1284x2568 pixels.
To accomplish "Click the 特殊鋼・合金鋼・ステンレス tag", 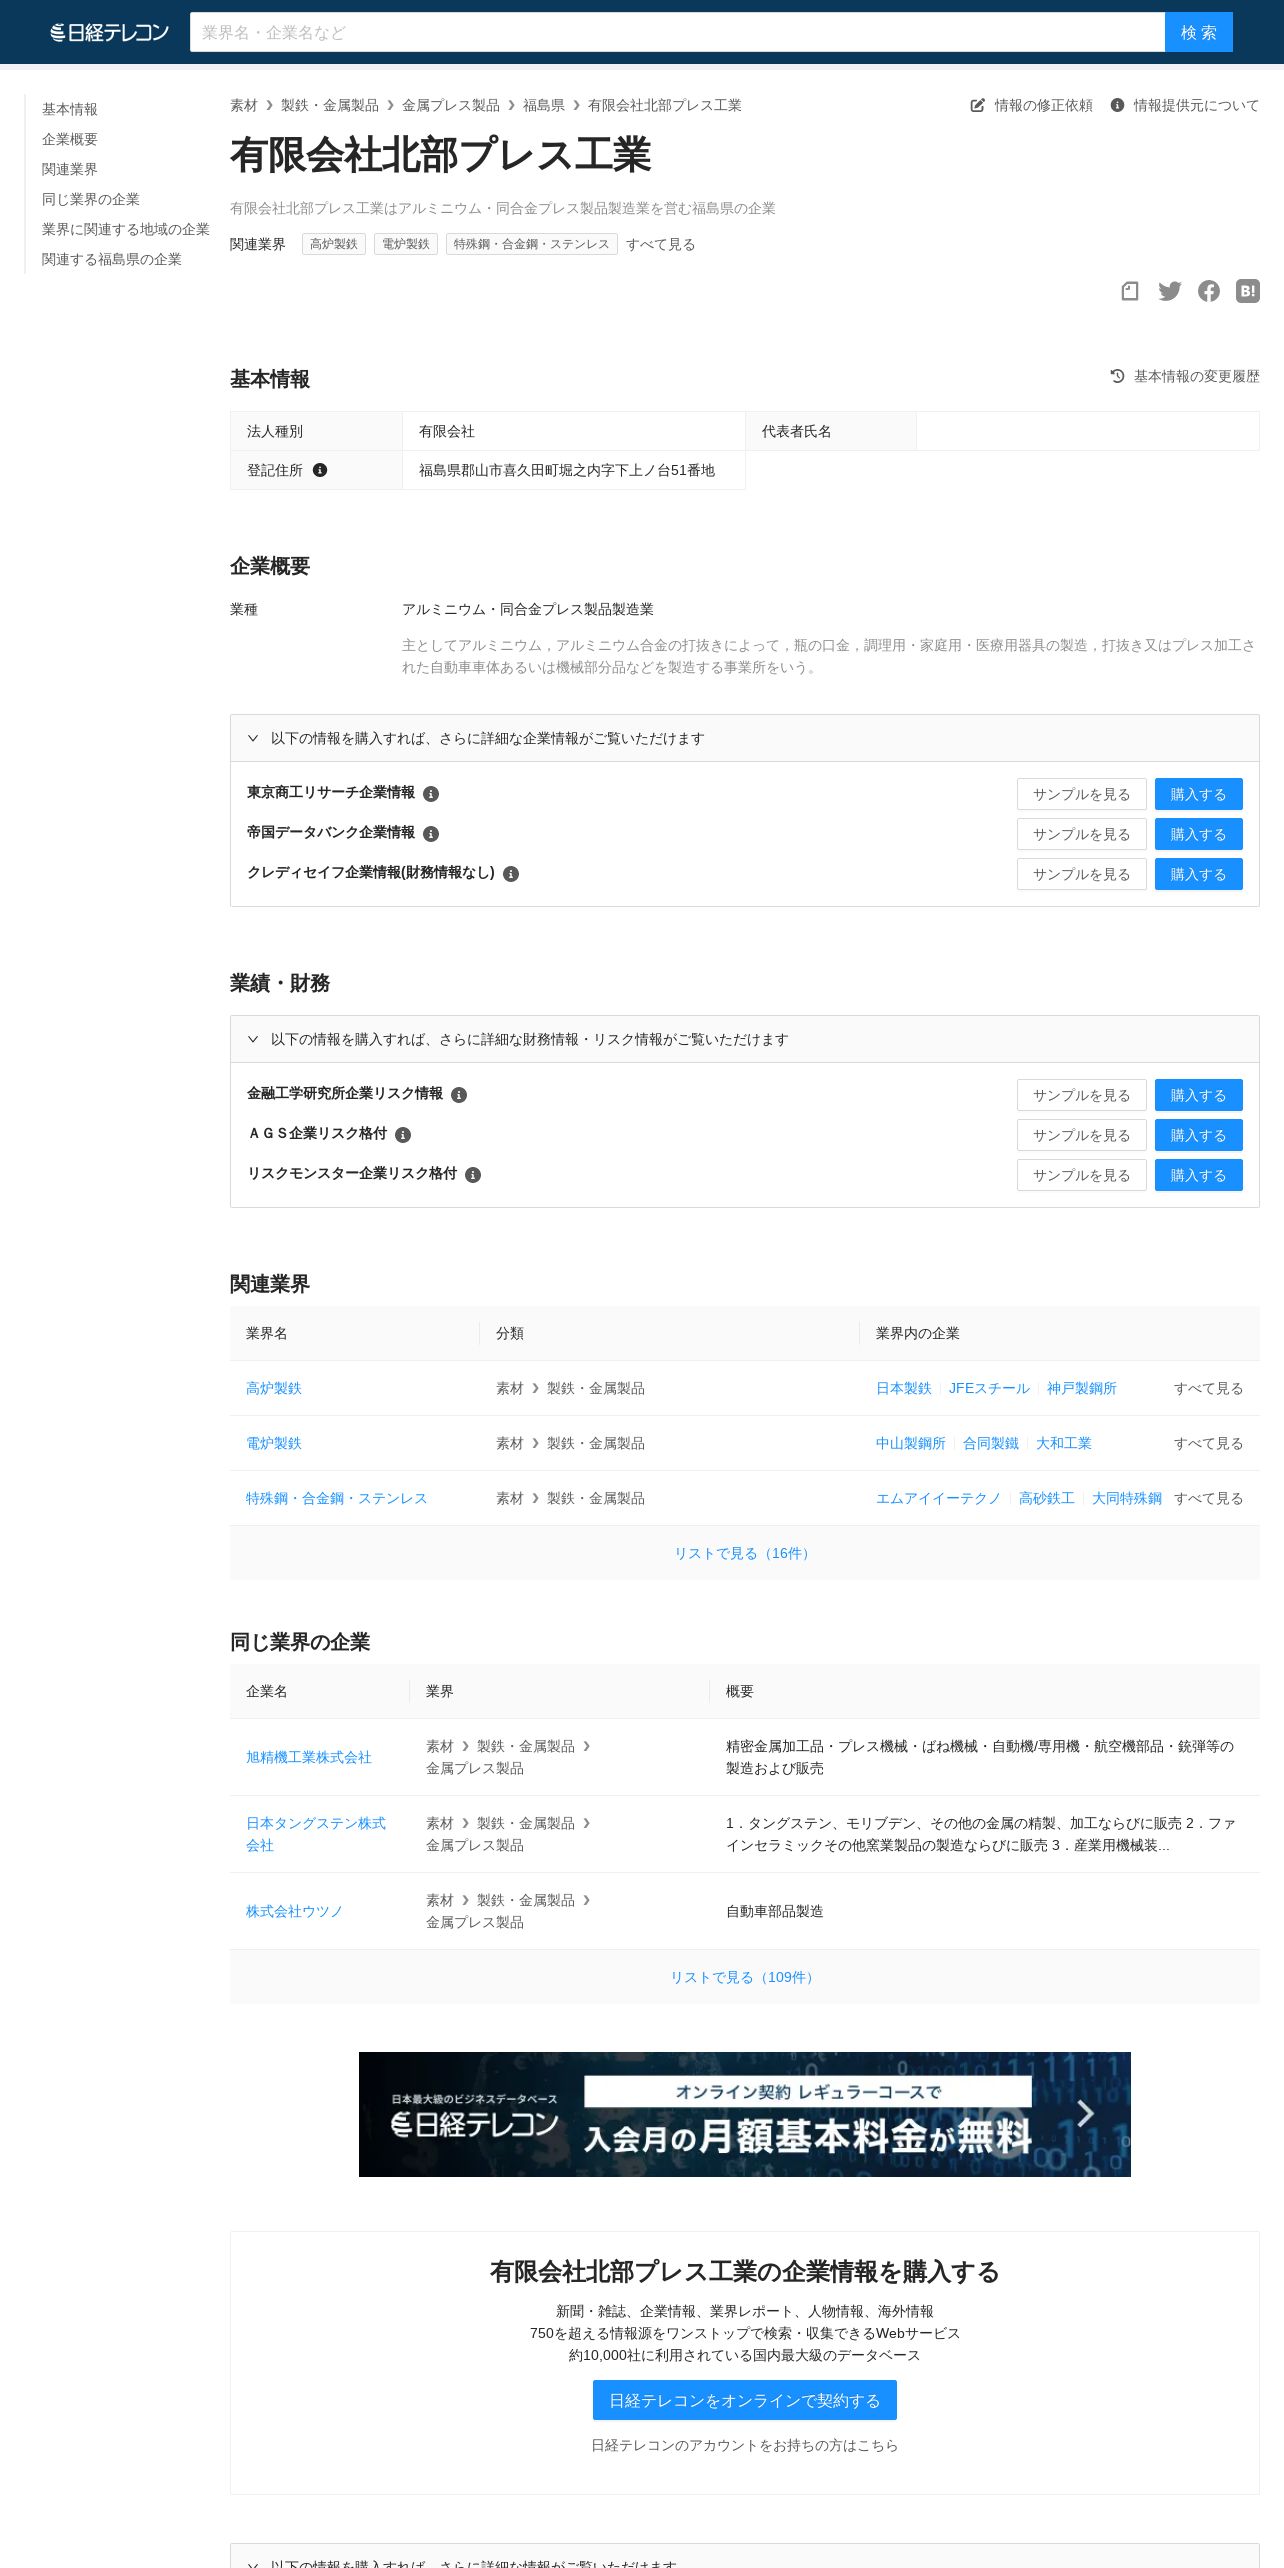I will (532, 244).
